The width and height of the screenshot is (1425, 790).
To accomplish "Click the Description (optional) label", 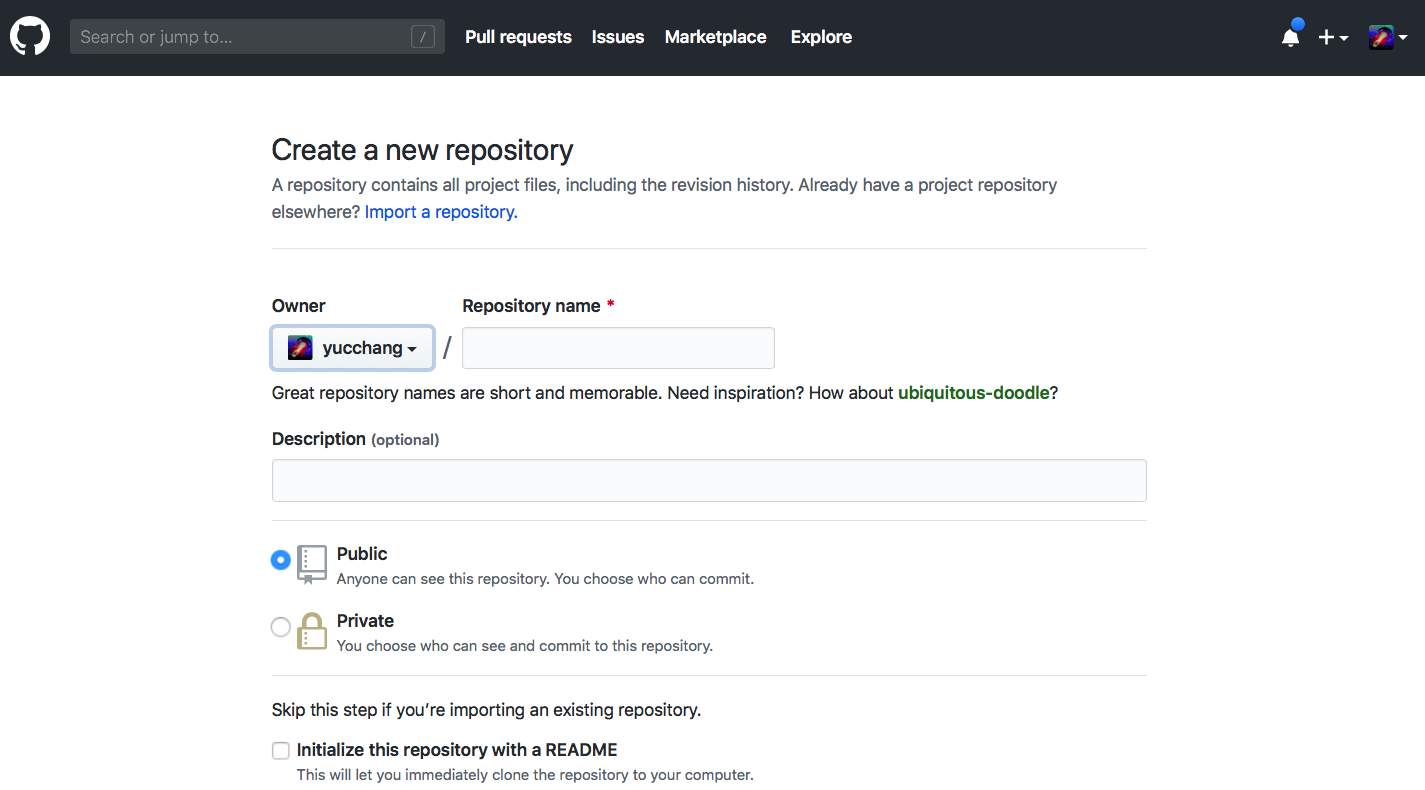I will (355, 439).
